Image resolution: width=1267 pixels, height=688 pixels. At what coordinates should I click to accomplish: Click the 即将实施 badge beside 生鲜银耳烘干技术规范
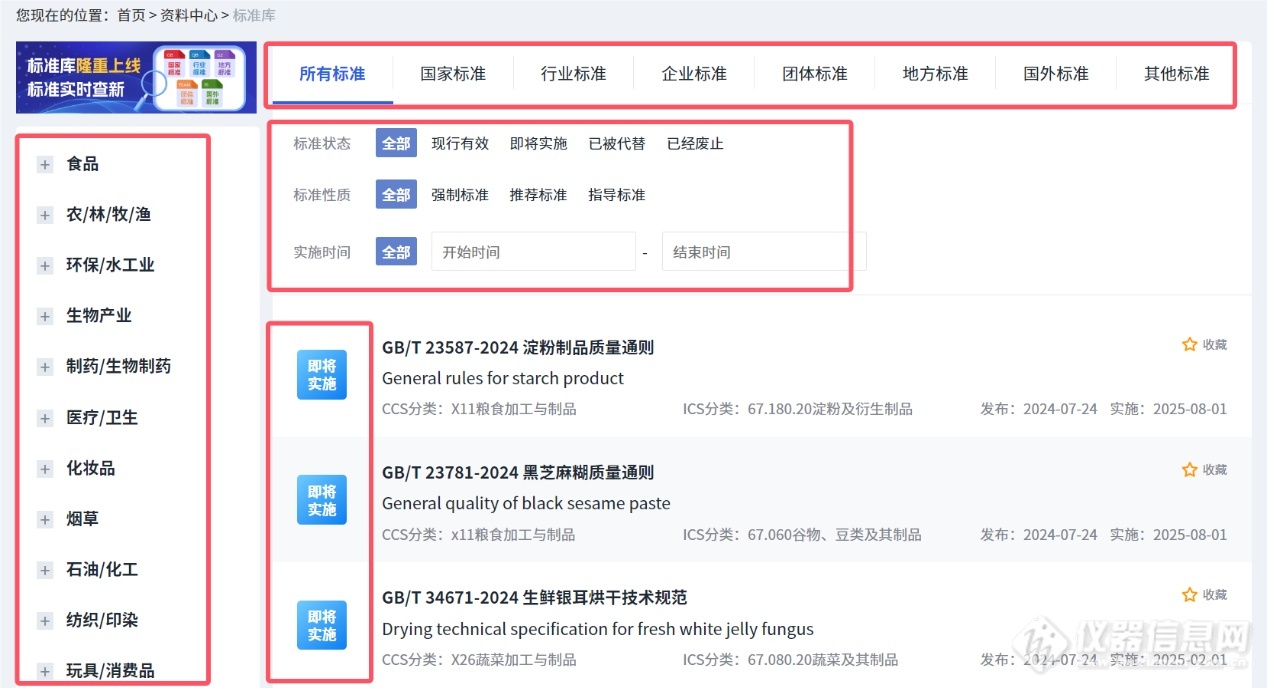322,626
